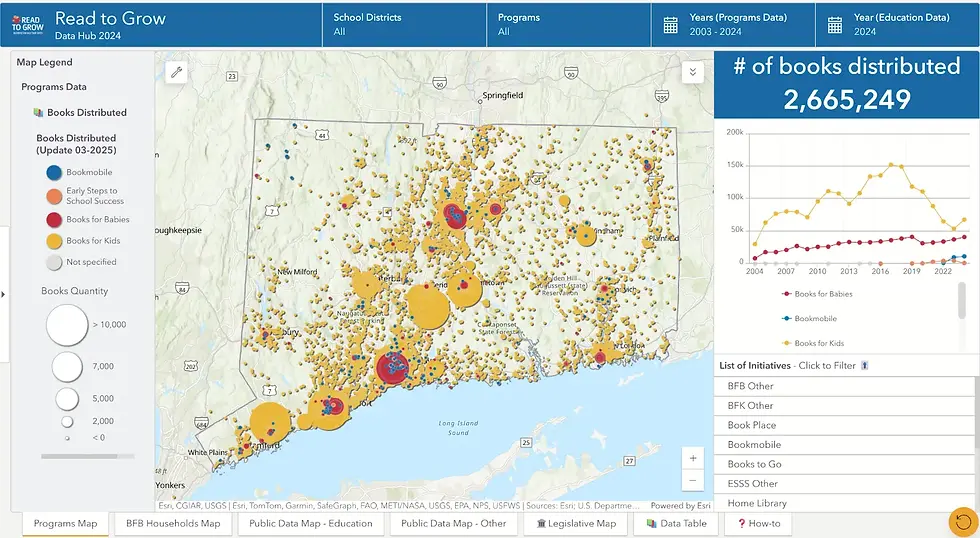Toggle Bookmobile chart legend series
Image resolution: width=980 pixels, height=538 pixels.
(809, 319)
